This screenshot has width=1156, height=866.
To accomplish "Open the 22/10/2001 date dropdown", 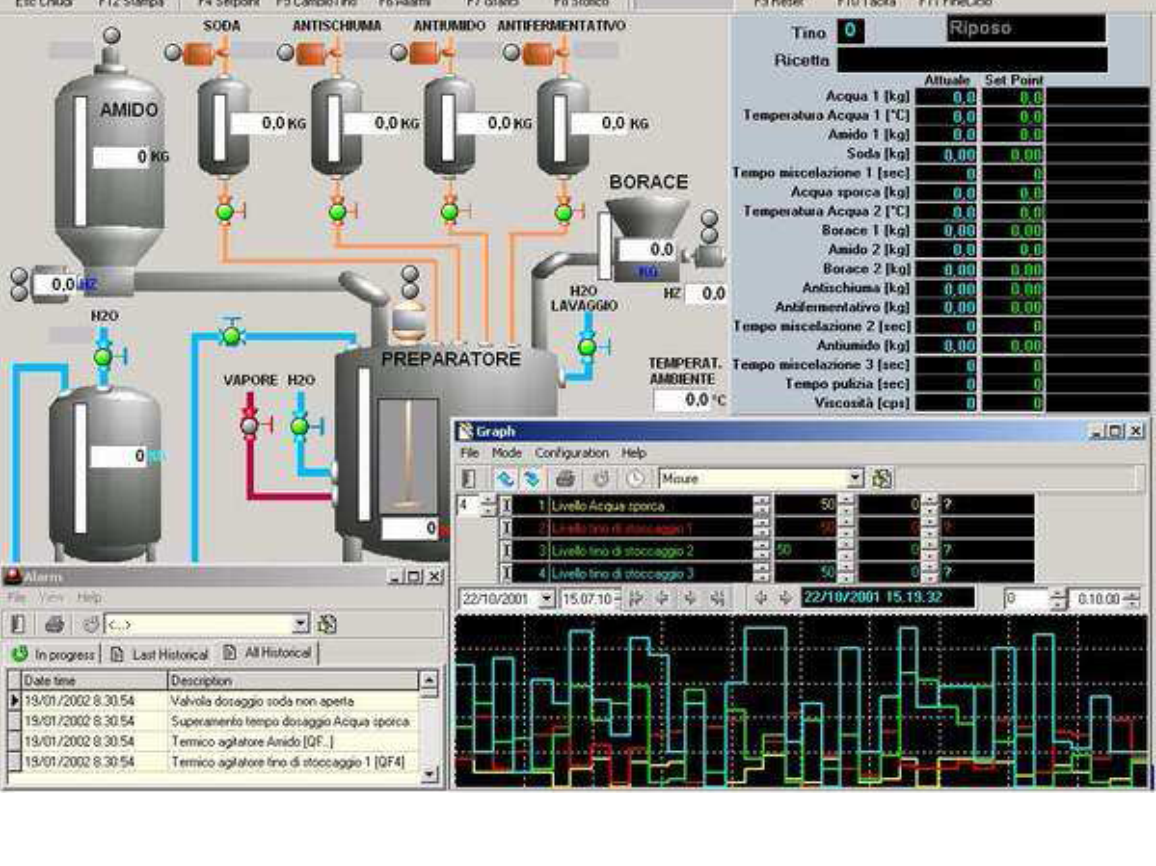I will [546, 598].
